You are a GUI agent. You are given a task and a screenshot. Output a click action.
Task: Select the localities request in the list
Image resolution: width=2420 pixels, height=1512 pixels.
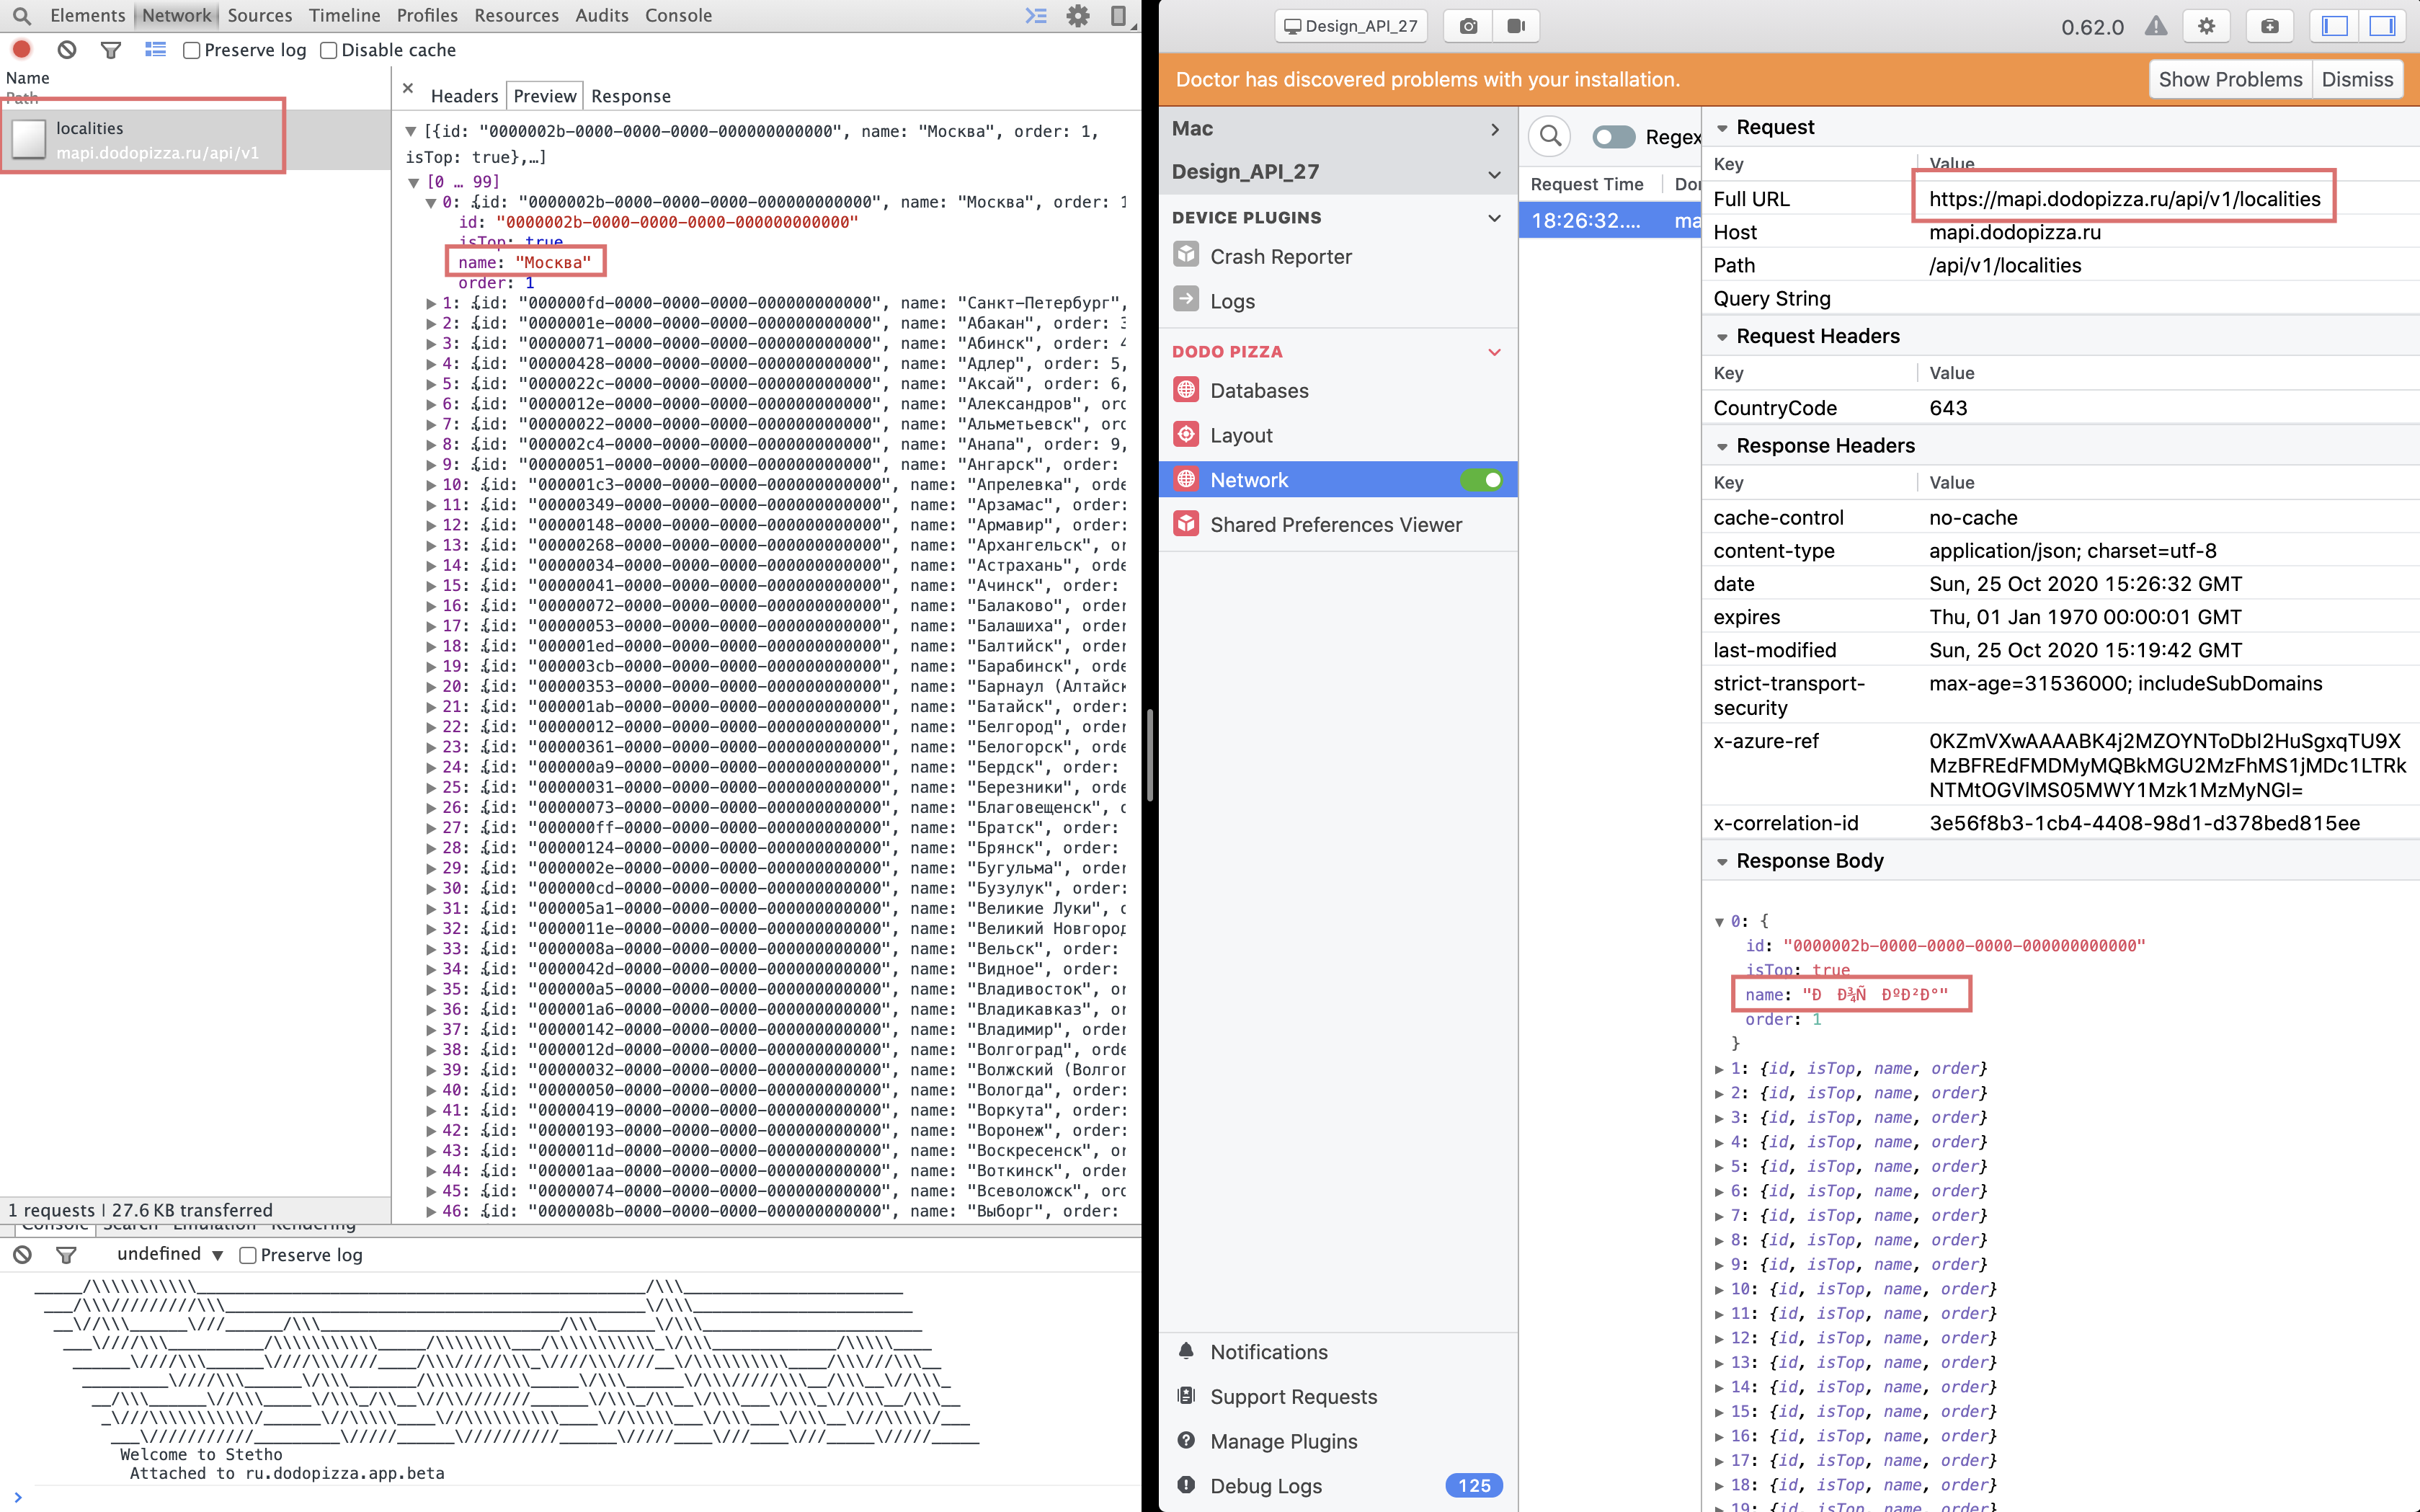[140, 138]
